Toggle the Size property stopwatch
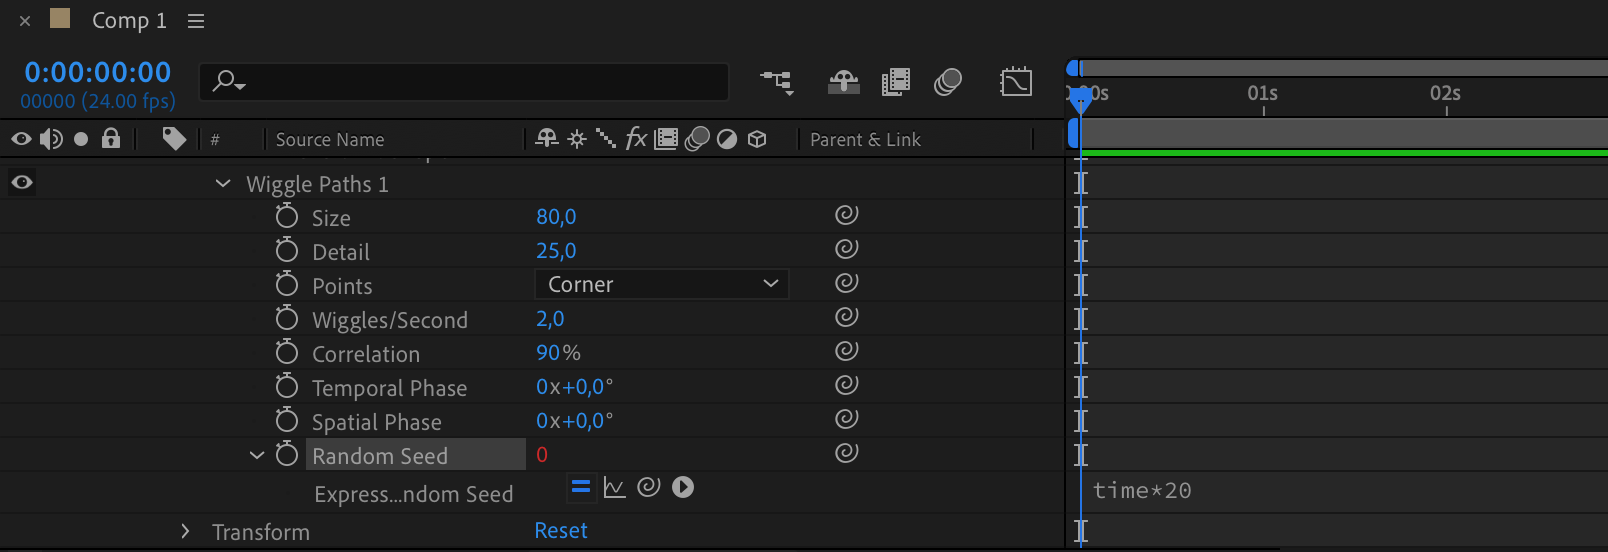The height and width of the screenshot is (552, 1608). point(287,217)
